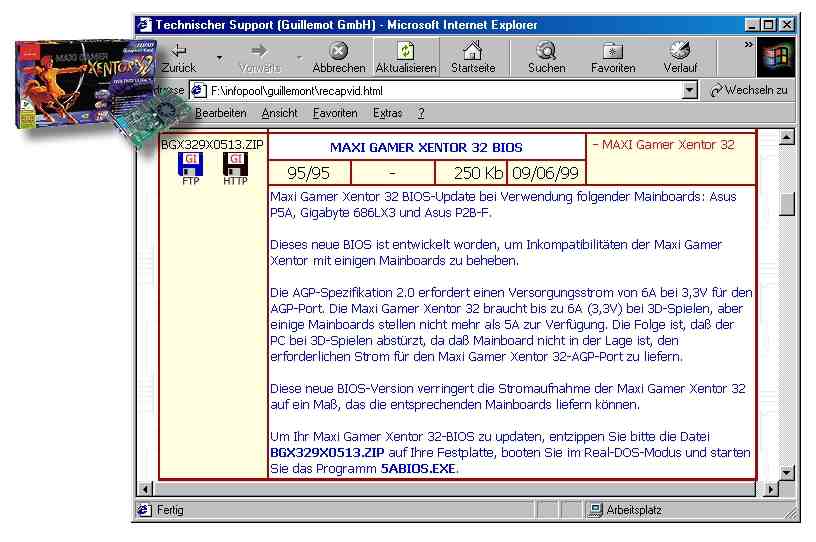Open the Vorwärts history dropdown arrow
This screenshot has width=816, height=542.
pyautogui.click(x=299, y=58)
